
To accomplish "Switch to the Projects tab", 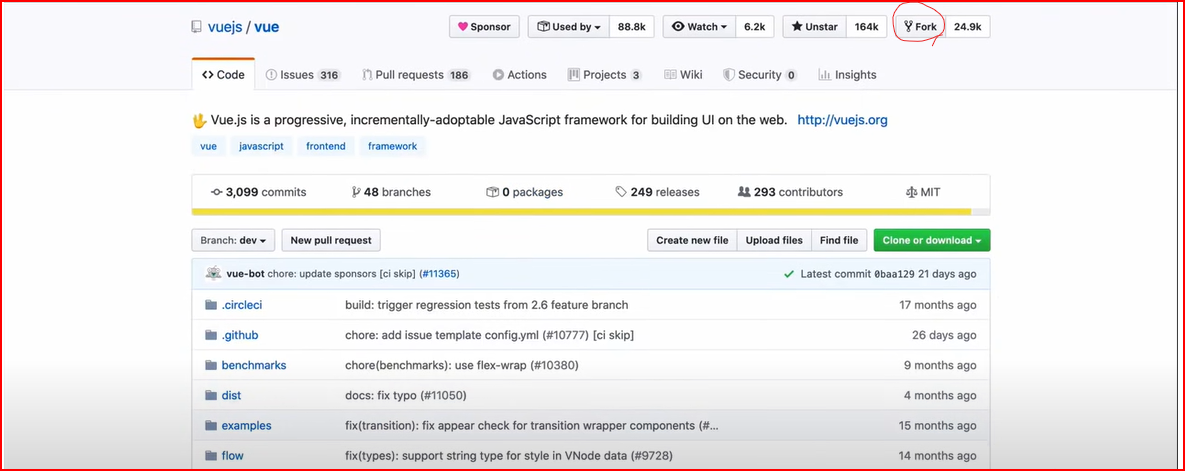I will pos(605,75).
